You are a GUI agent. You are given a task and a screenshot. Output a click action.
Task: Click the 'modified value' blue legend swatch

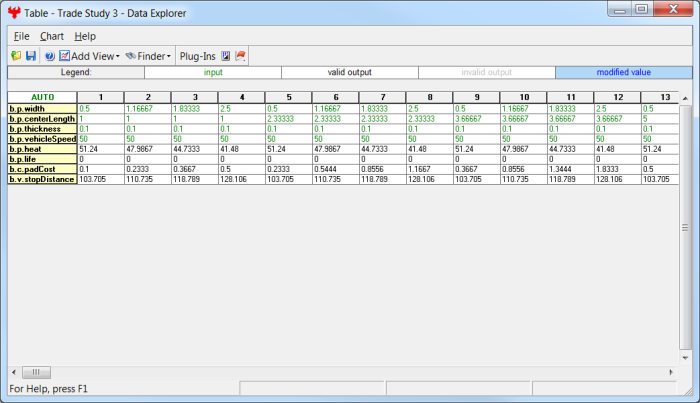pyautogui.click(x=622, y=72)
